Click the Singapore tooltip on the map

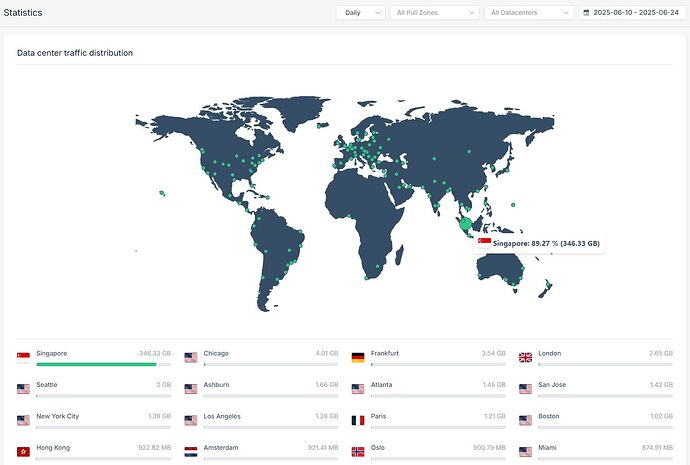540,243
